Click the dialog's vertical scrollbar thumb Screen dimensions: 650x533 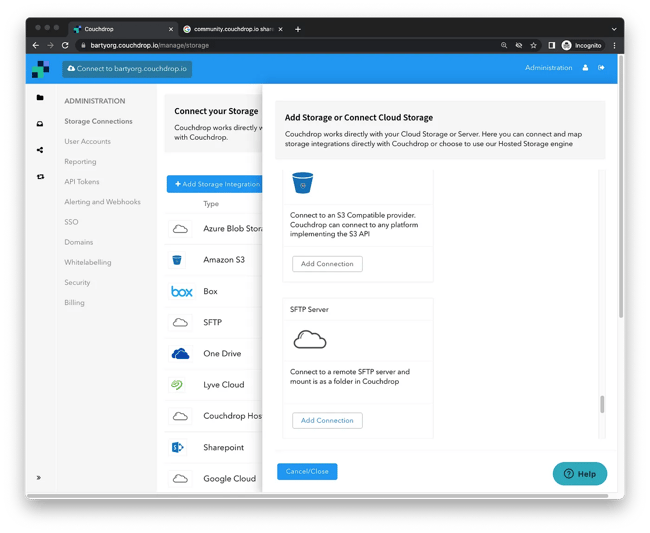(601, 404)
